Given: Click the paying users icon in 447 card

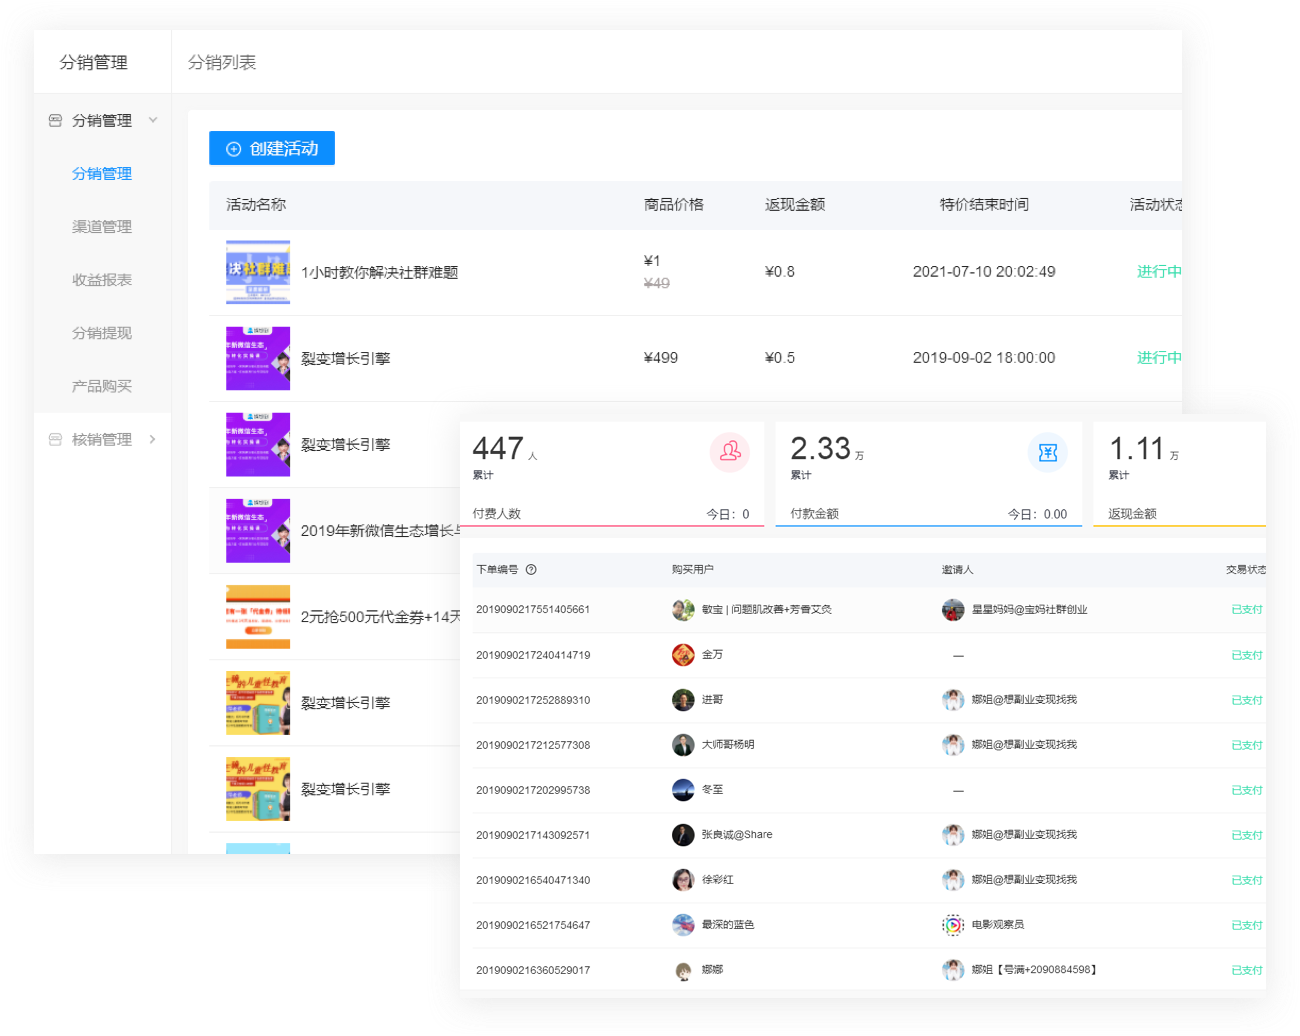Looking at the screenshot, I should pyautogui.click(x=730, y=452).
